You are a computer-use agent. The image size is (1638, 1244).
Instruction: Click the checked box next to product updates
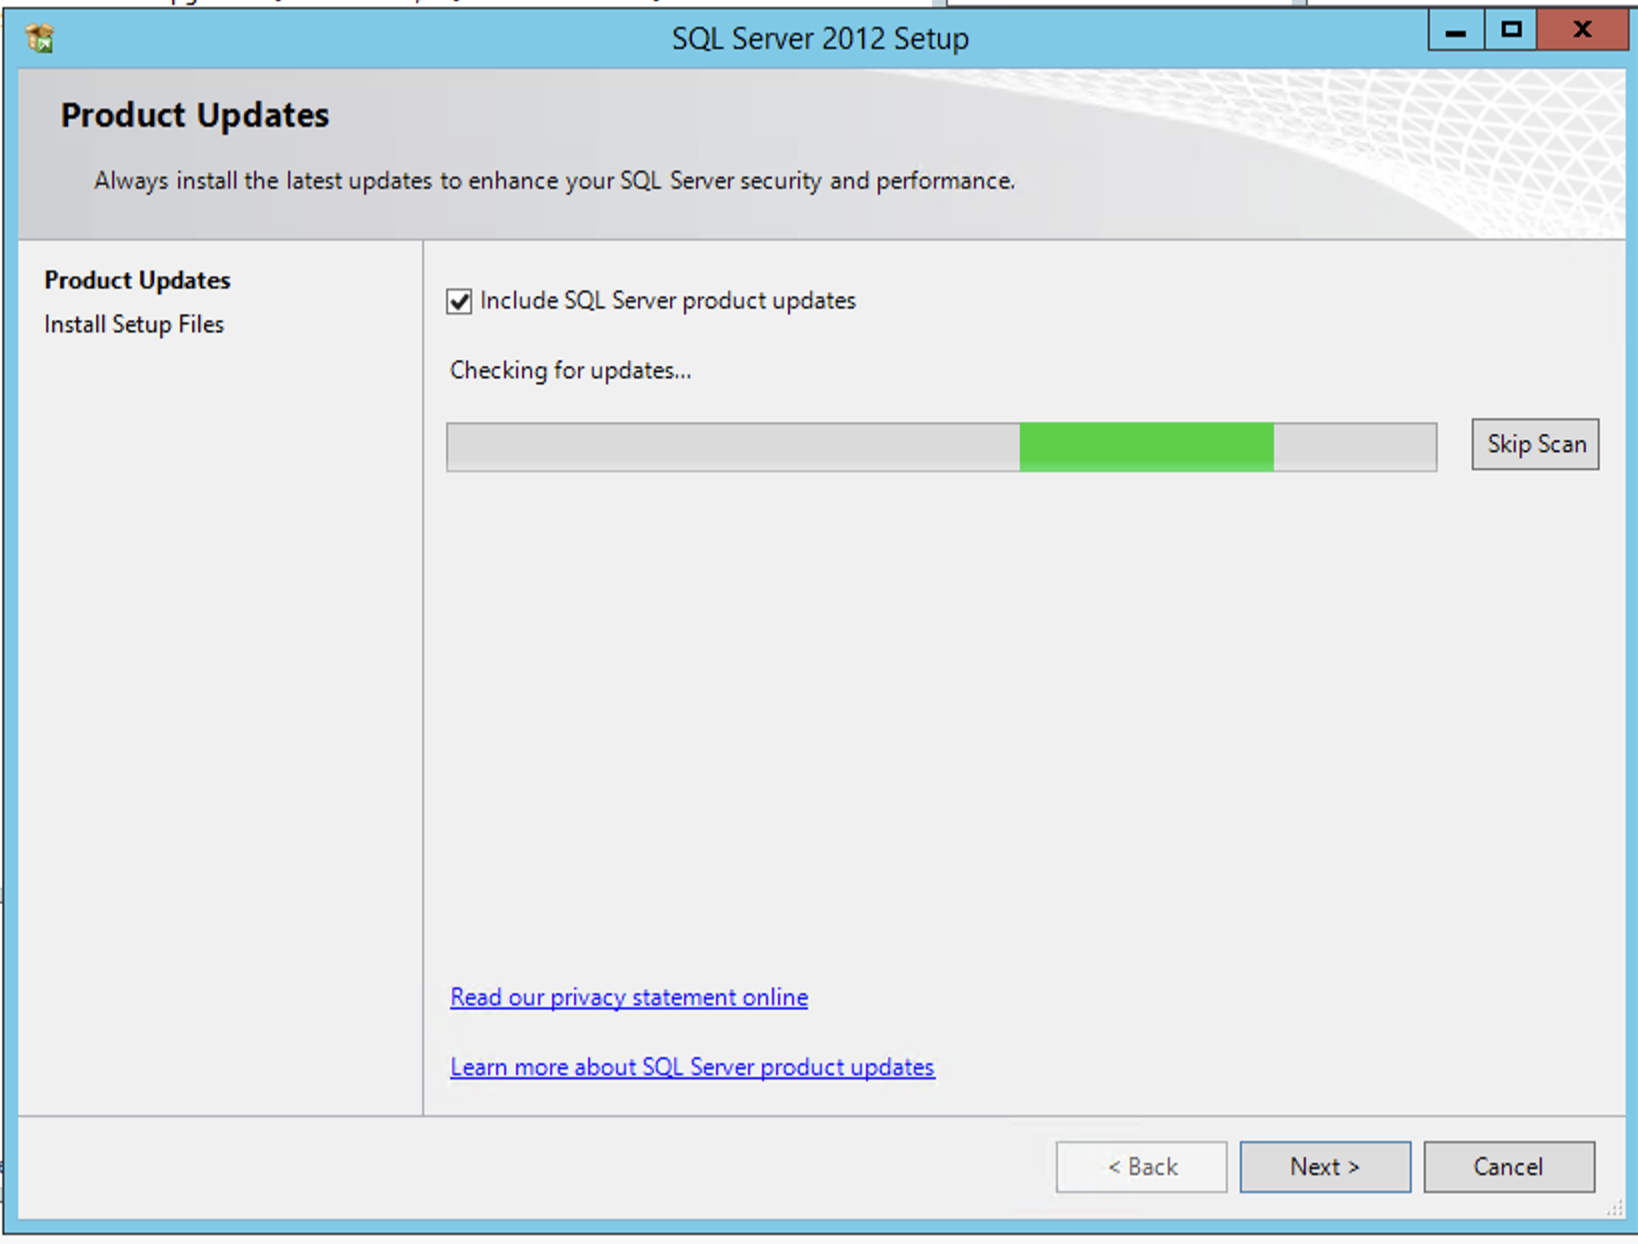click(x=458, y=301)
